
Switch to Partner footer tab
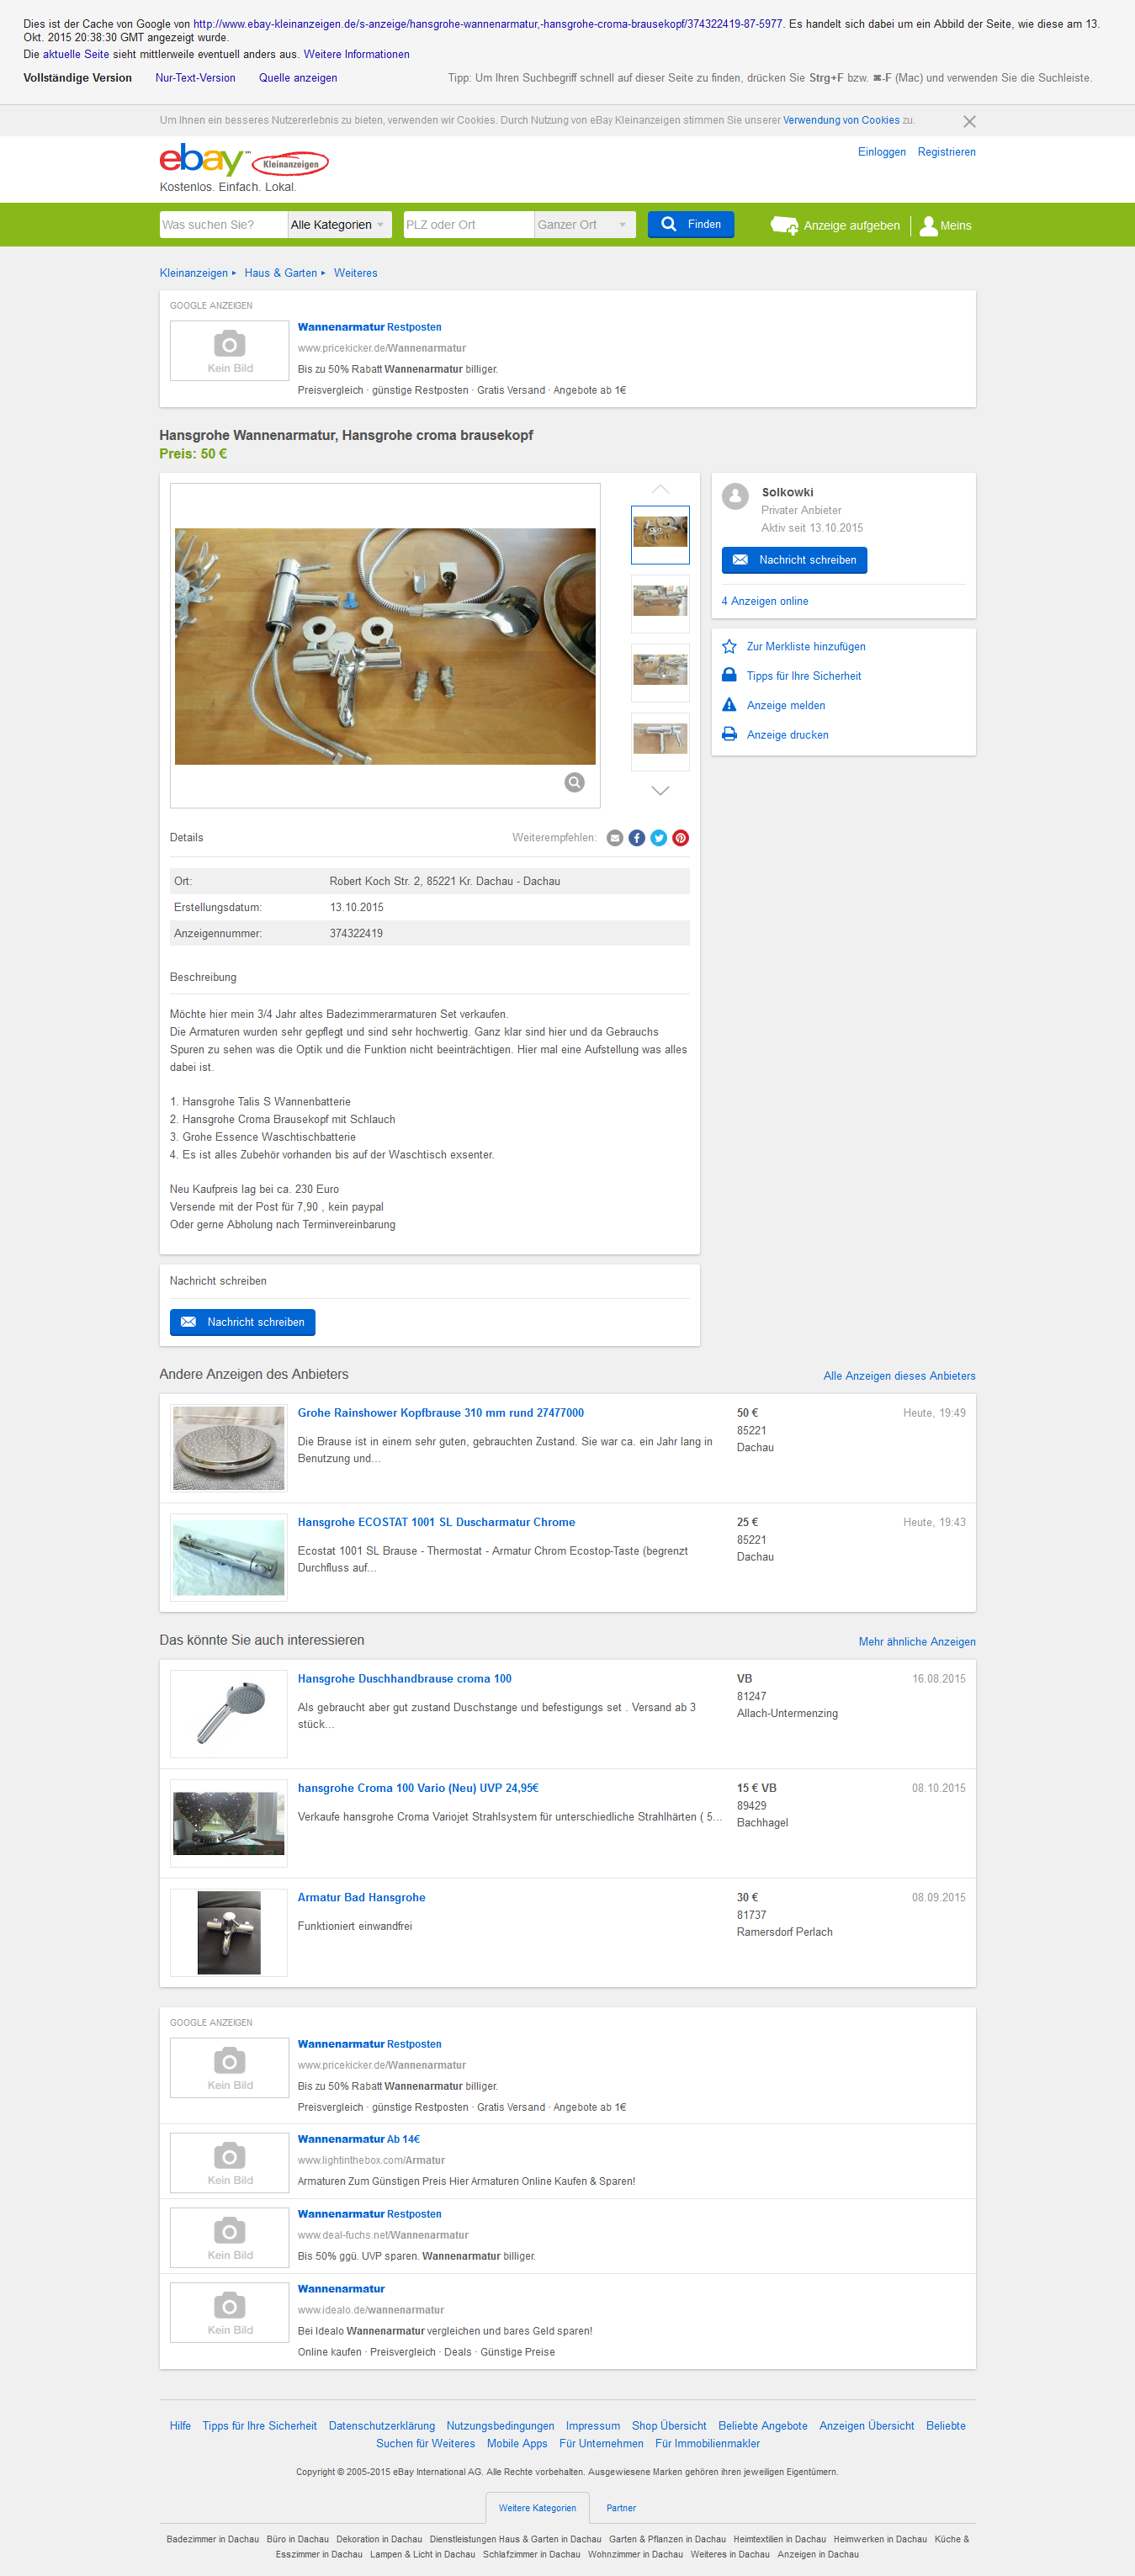point(621,2508)
